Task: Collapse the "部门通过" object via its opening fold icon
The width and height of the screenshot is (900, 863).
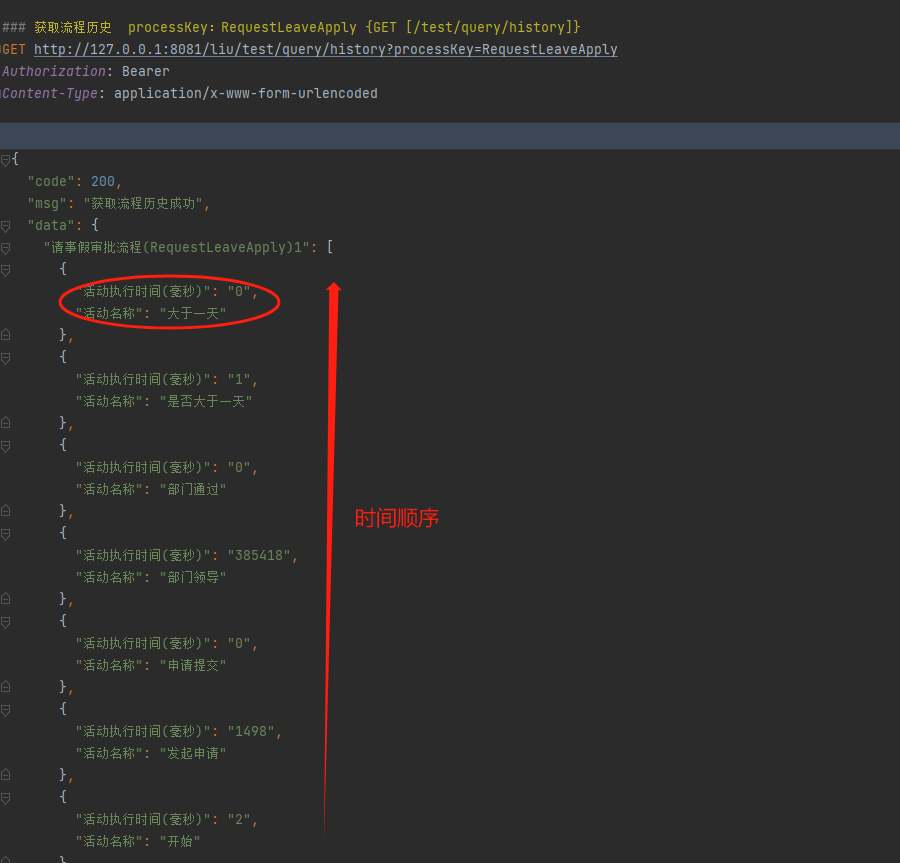Action: 6,446
